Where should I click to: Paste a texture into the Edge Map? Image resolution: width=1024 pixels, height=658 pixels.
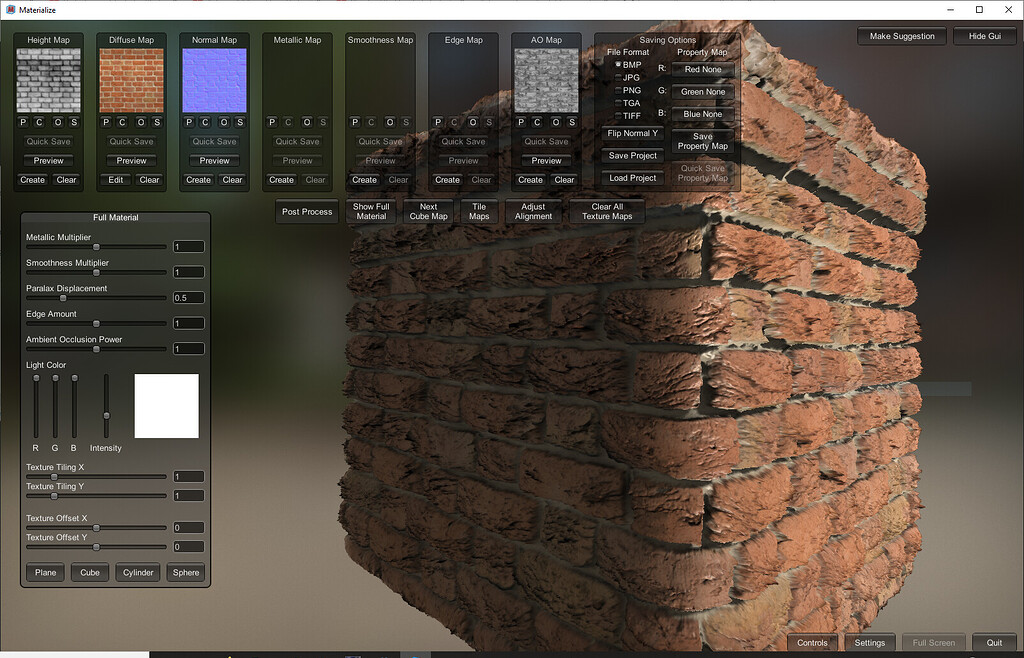tap(437, 122)
